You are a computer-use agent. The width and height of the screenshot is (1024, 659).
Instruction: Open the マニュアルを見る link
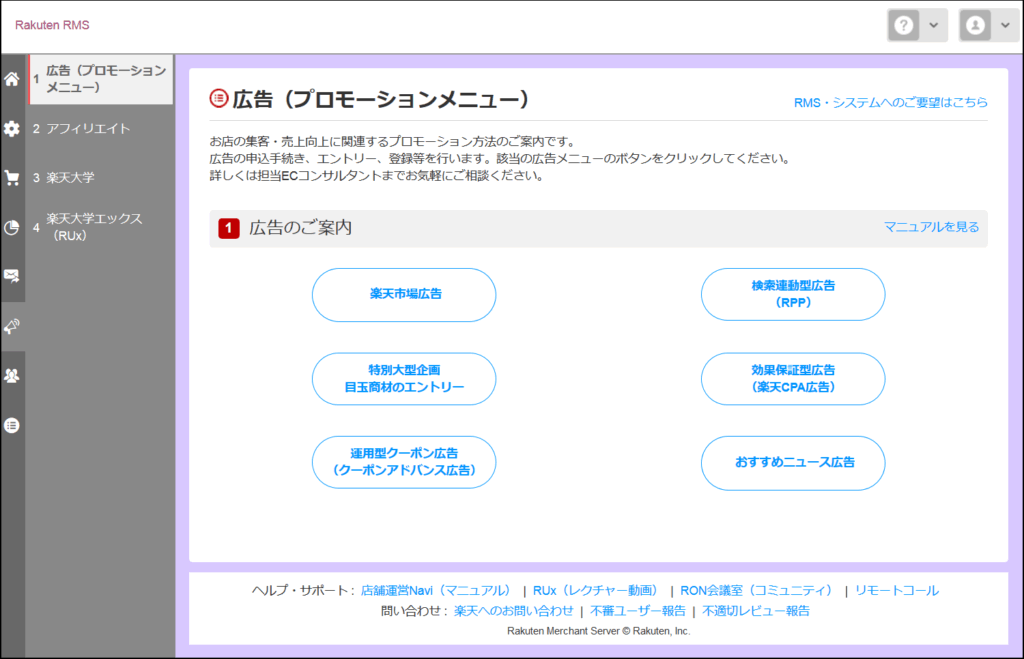[x=931, y=227]
